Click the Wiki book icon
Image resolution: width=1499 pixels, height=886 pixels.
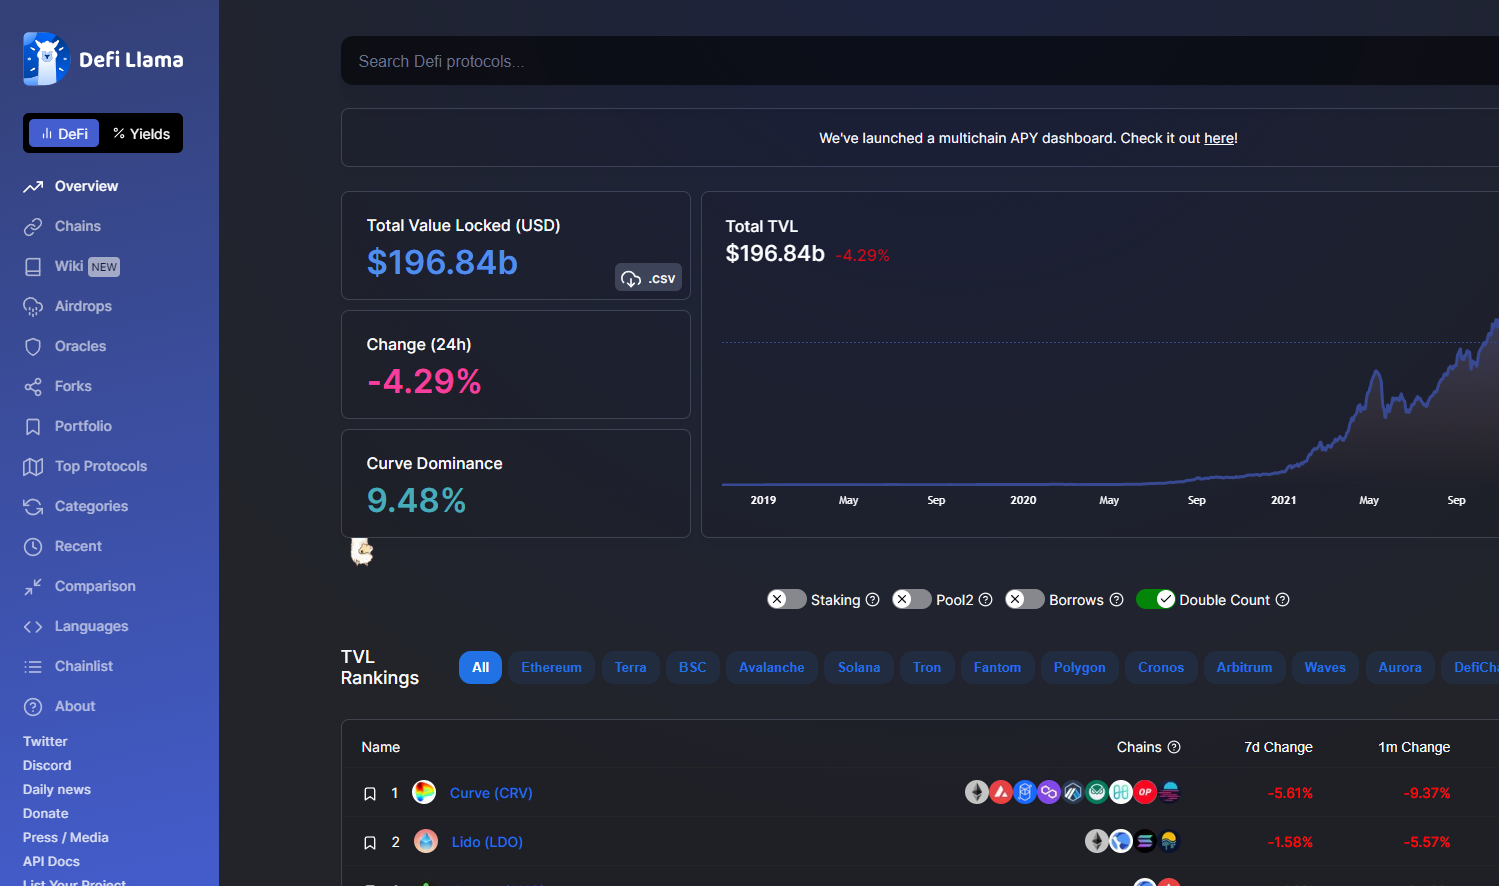click(33, 266)
